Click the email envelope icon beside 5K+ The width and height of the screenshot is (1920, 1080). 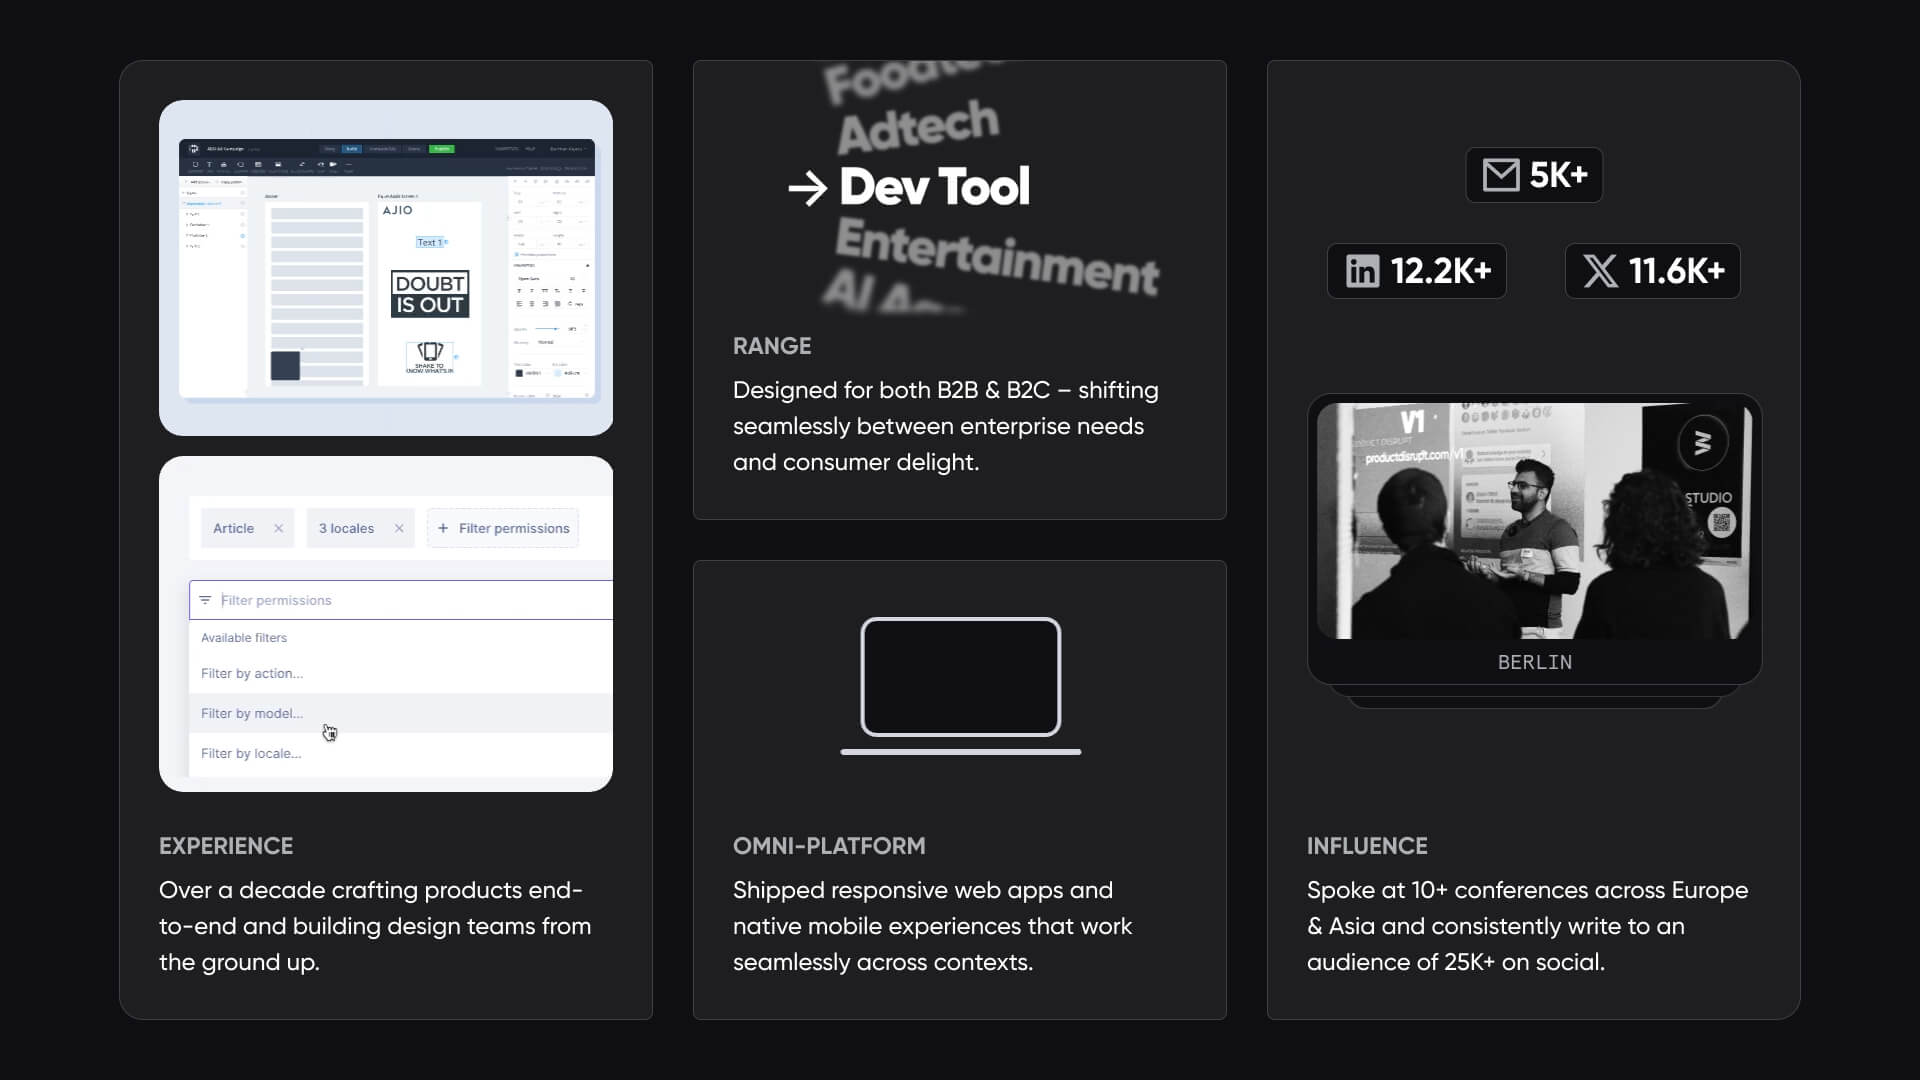coord(1500,175)
